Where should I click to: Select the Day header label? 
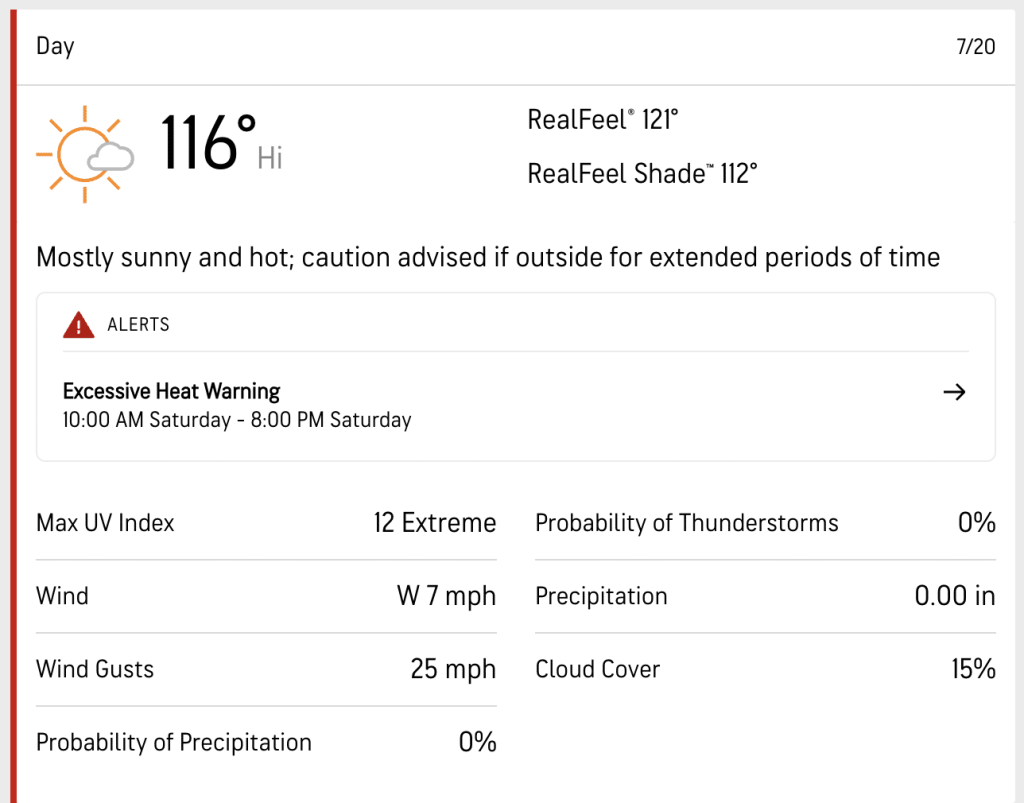tap(56, 46)
